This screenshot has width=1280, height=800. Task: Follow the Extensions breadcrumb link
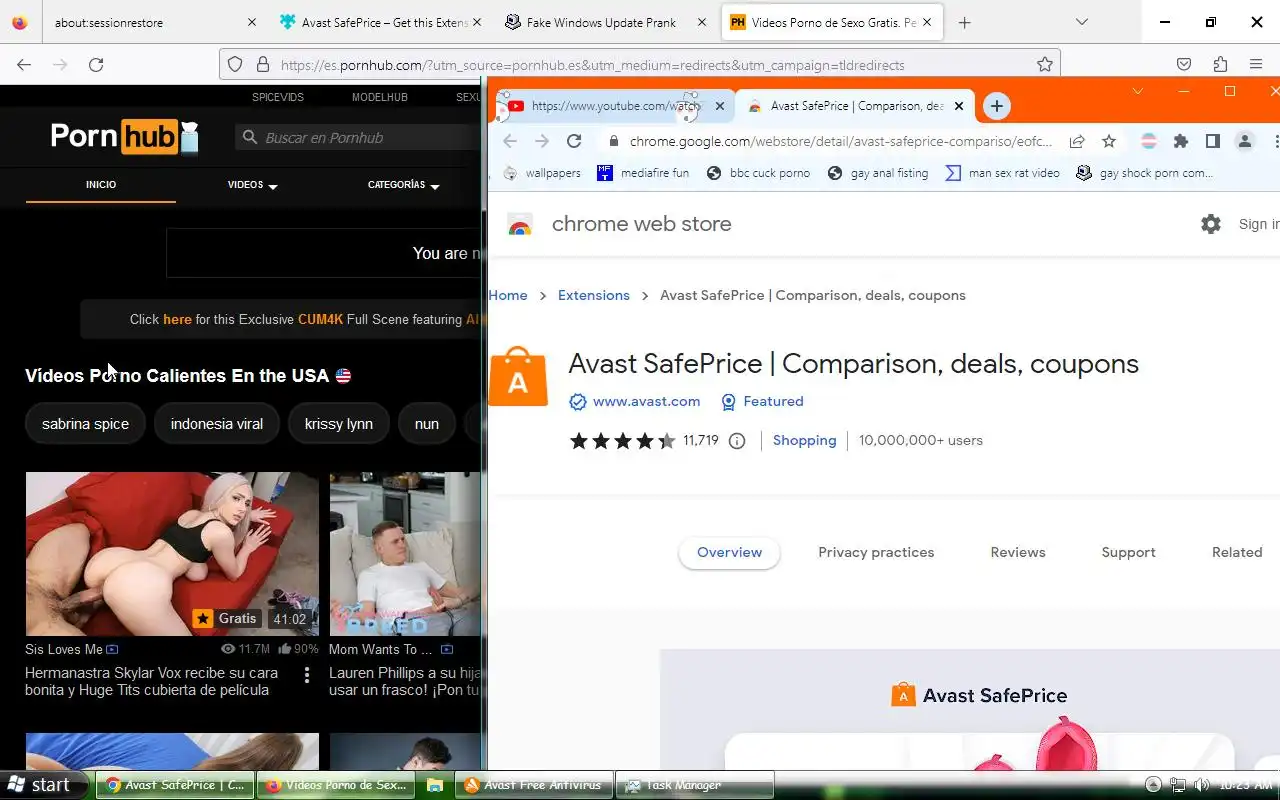[x=594, y=296]
